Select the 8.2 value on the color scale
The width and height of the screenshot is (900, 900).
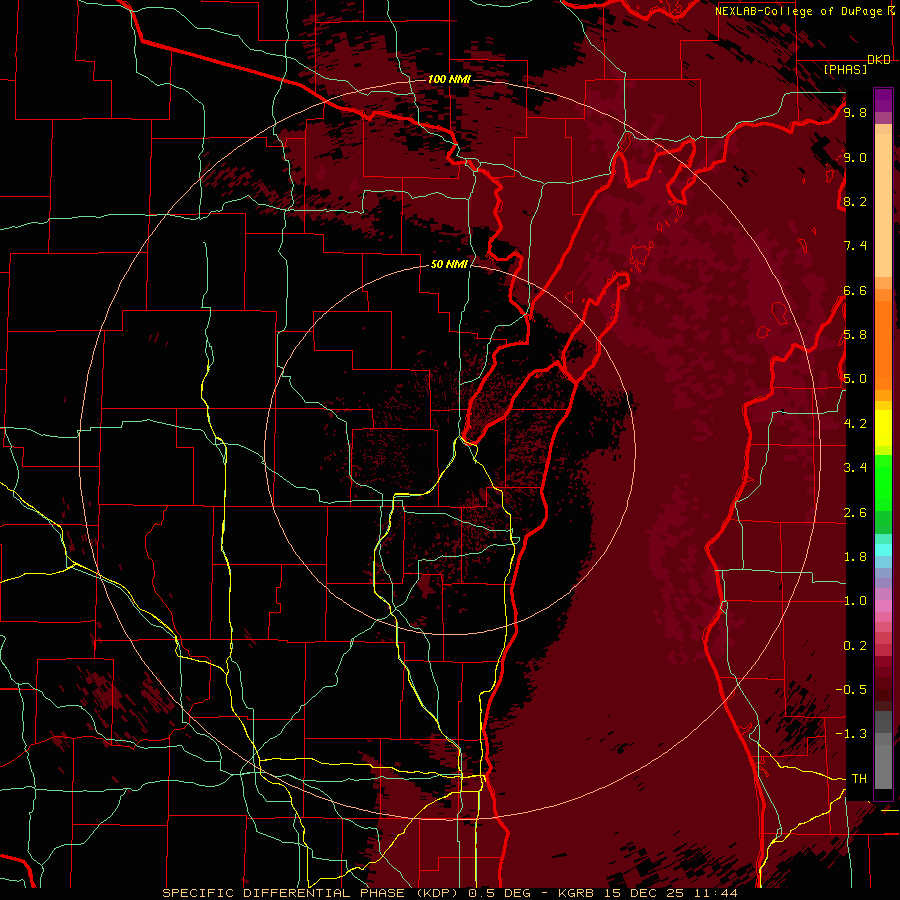coord(855,201)
